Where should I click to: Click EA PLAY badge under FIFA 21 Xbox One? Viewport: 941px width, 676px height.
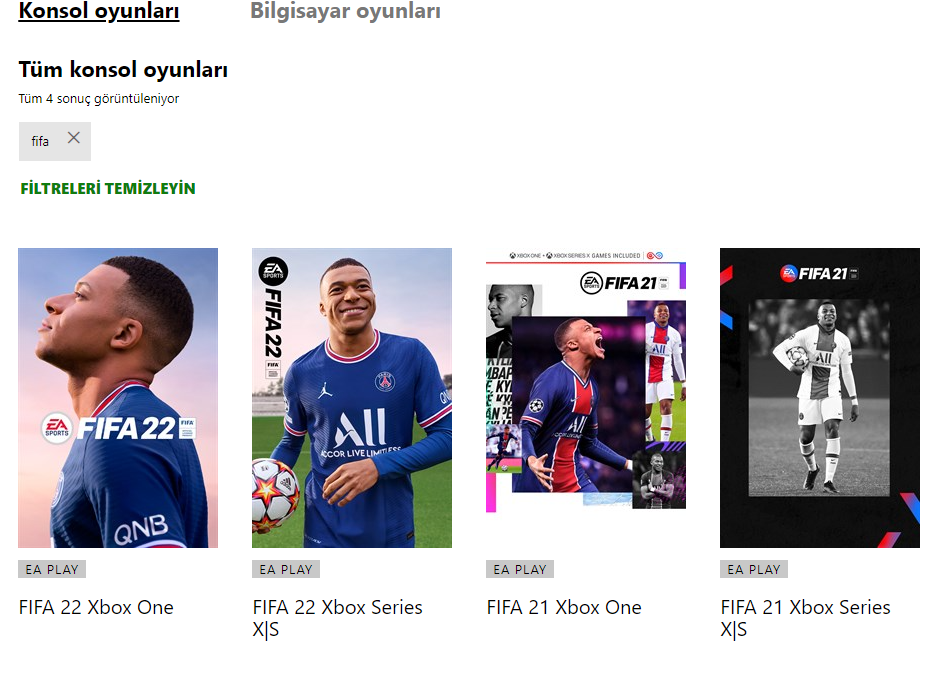tap(520, 569)
